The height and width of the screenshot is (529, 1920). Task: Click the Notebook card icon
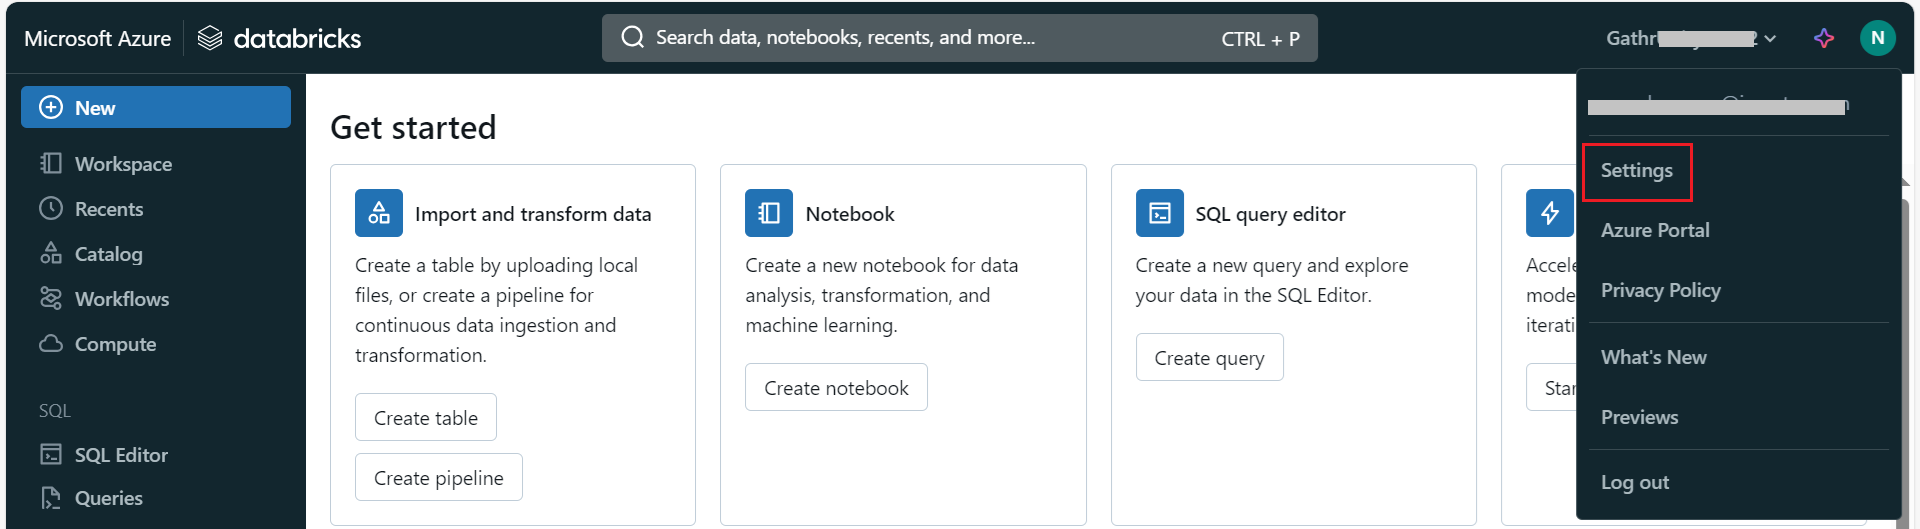[x=768, y=213]
